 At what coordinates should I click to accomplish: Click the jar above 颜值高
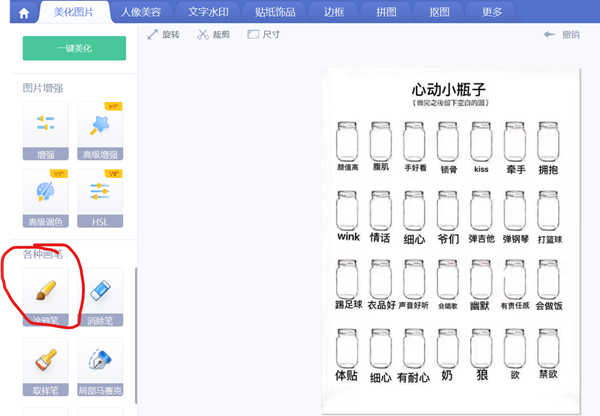347,142
